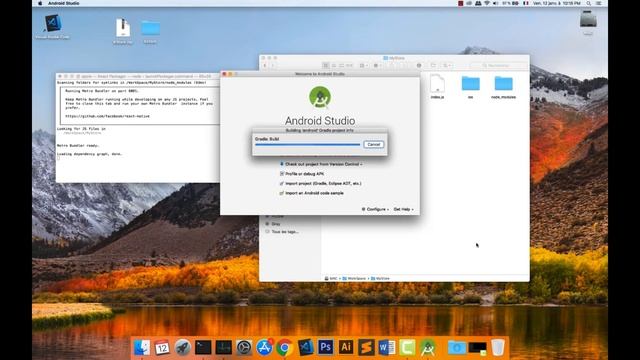The width and height of the screenshot is (640, 360).
Task: Click the Wi-Fi status icon
Action: [487, 3]
